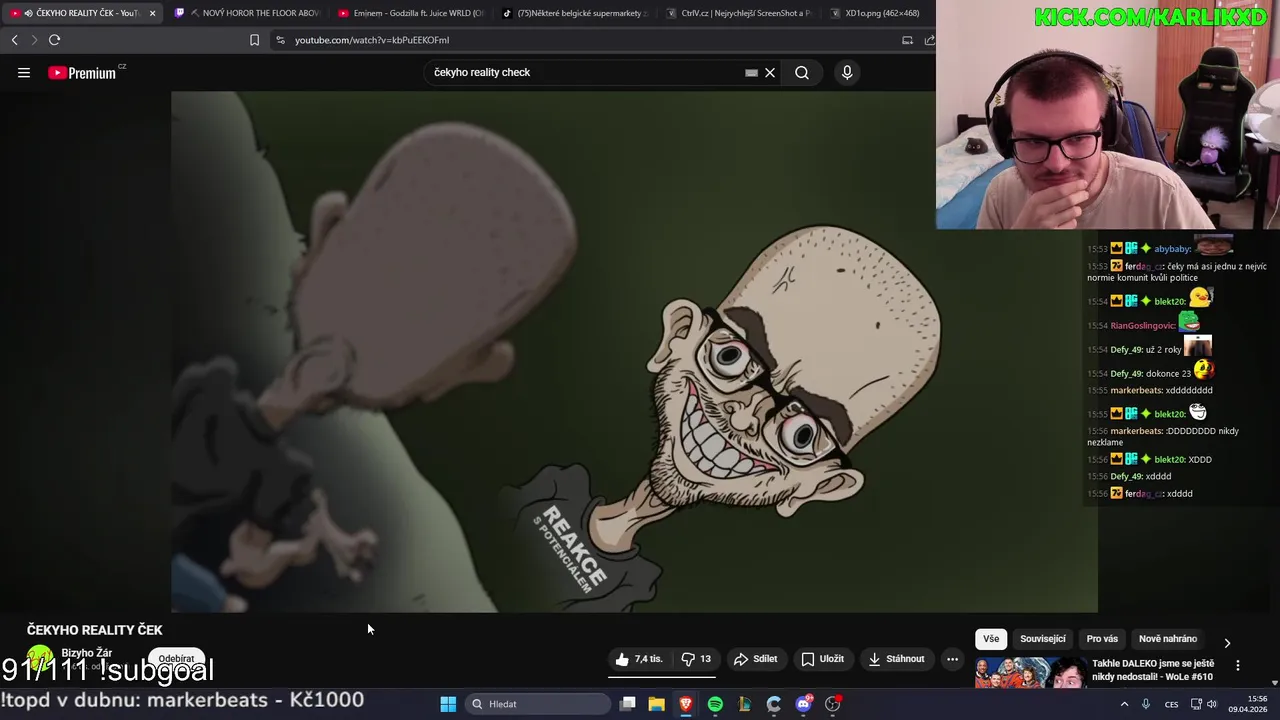This screenshot has width=1280, height=720.
Task: Open Windows Start menu
Action: click(448, 704)
